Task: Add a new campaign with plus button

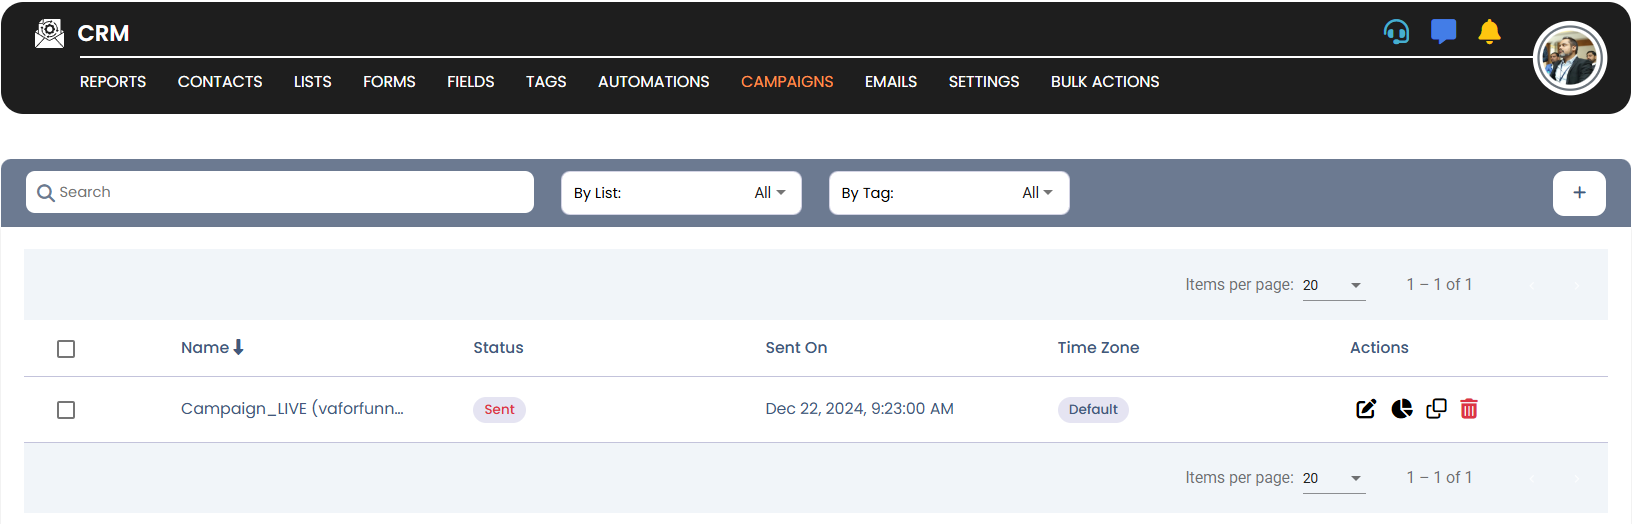Action: point(1579,193)
